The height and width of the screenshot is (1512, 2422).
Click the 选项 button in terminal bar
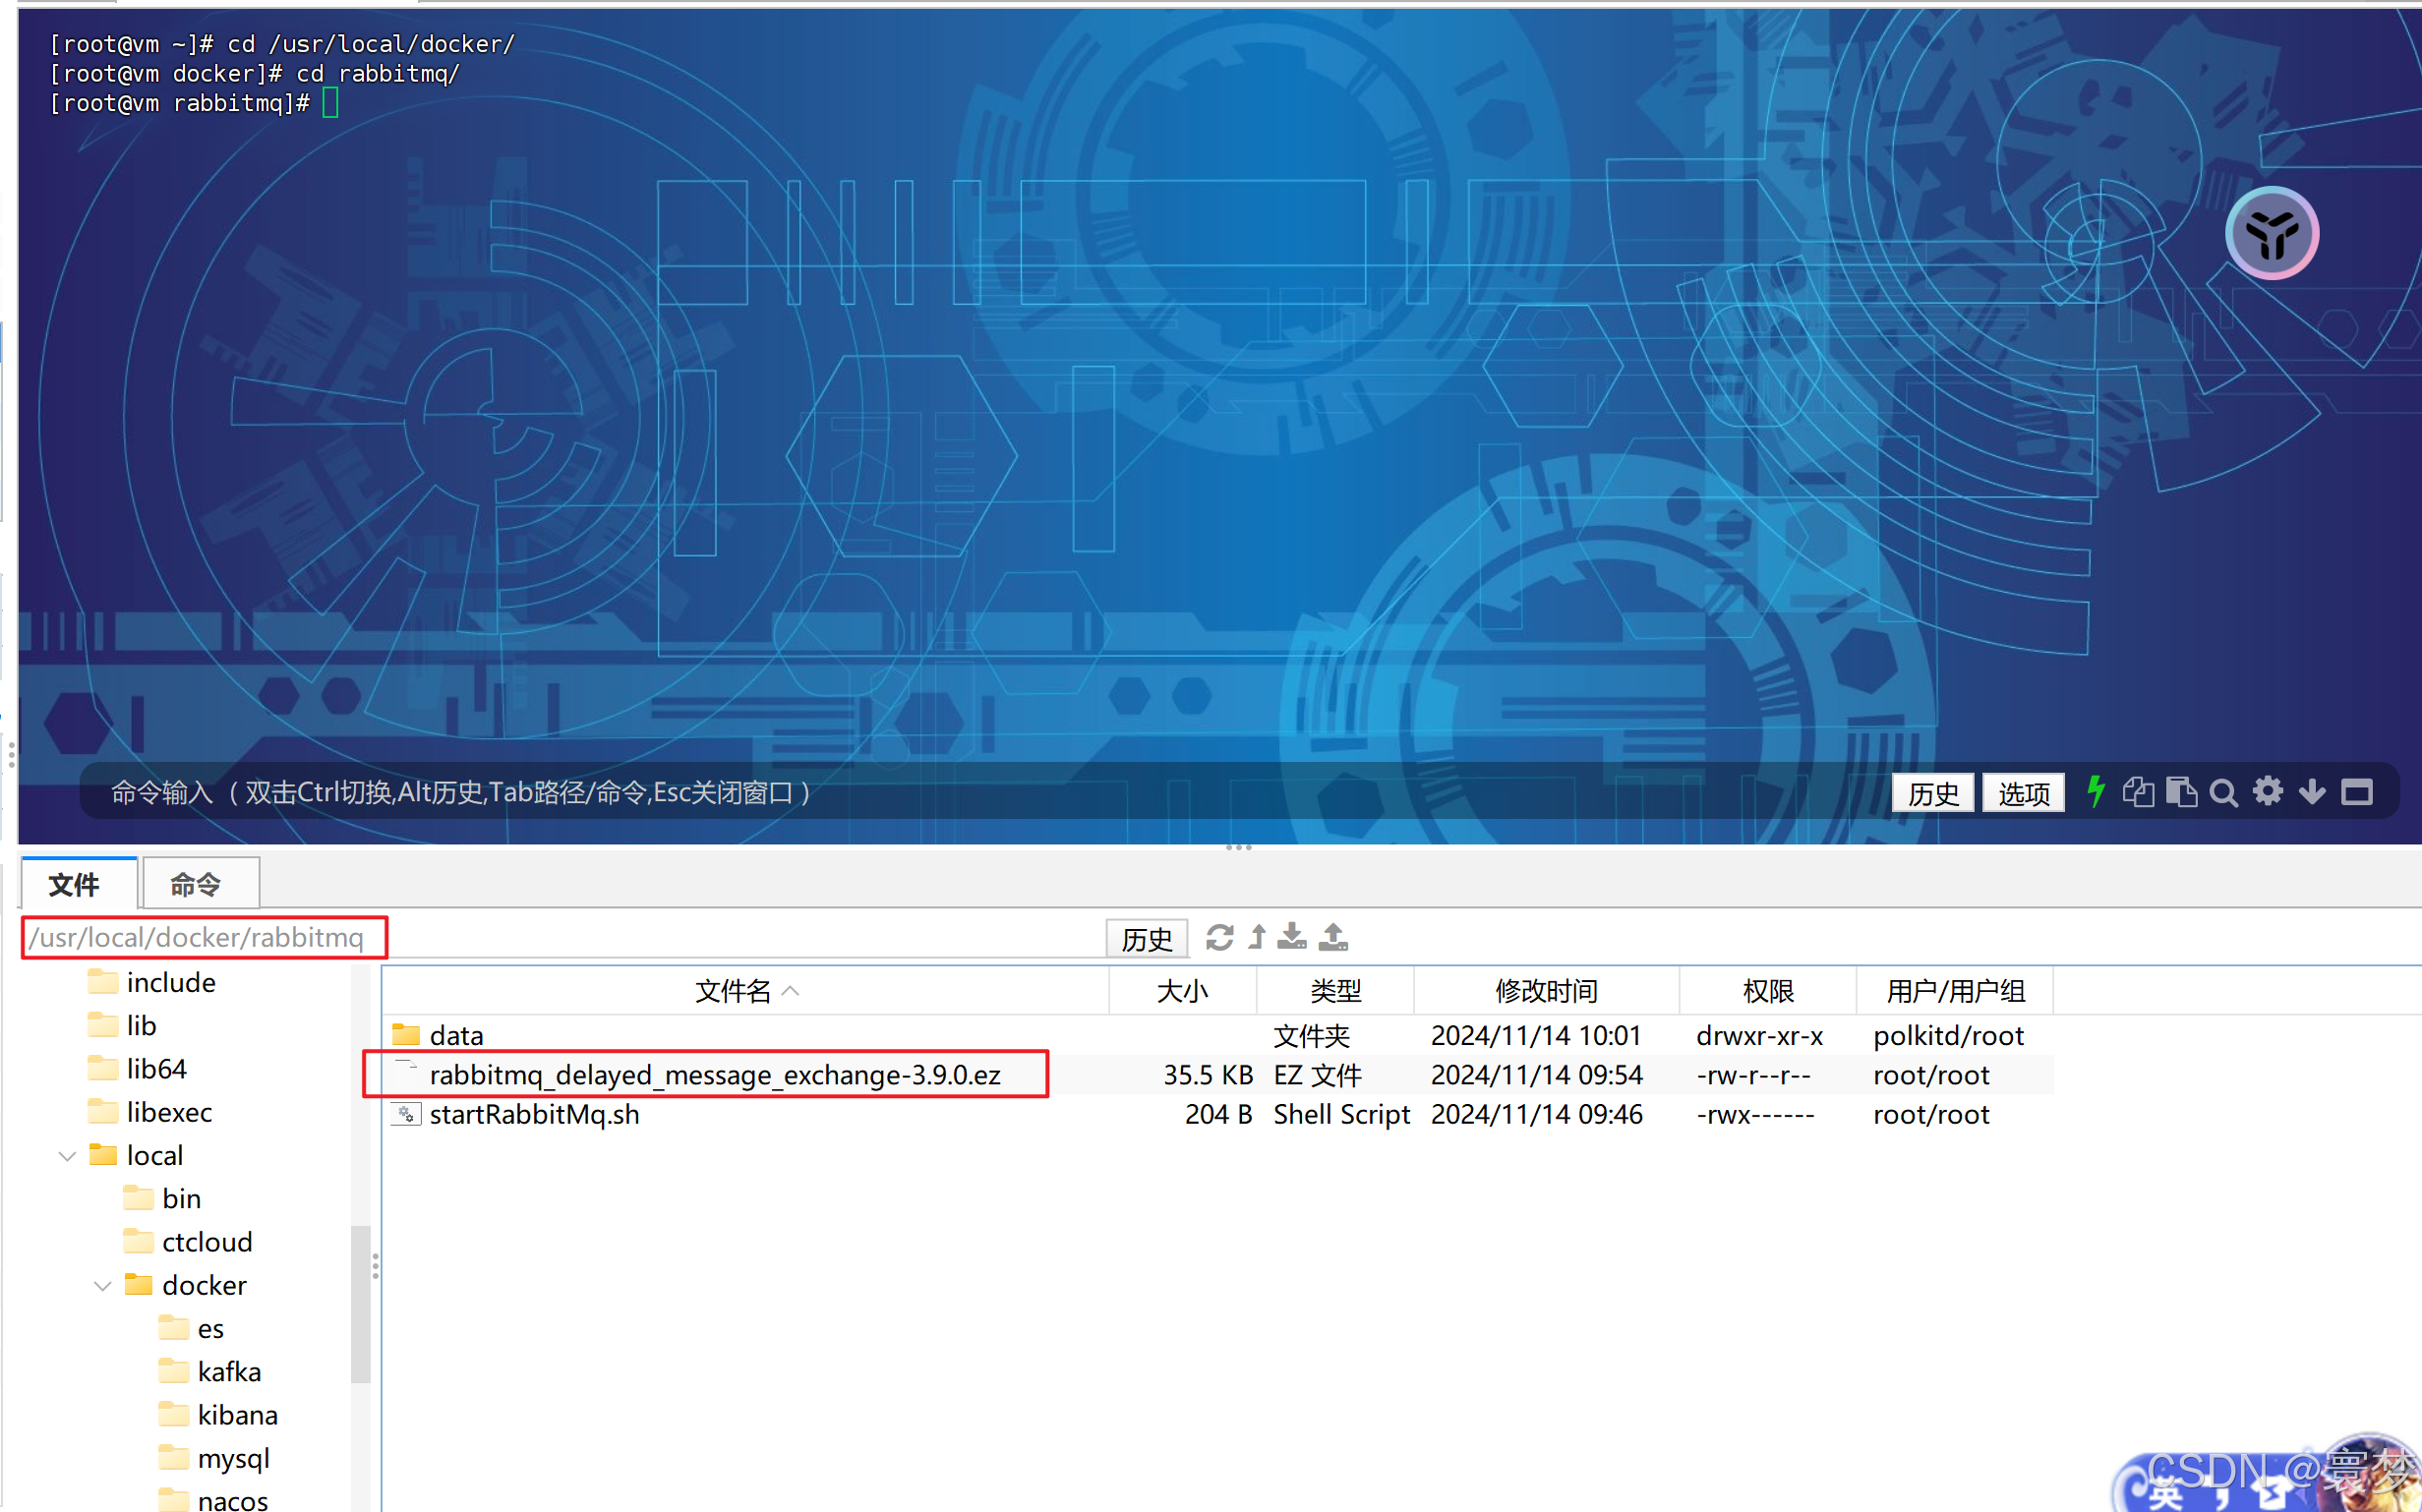(2022, 791)
